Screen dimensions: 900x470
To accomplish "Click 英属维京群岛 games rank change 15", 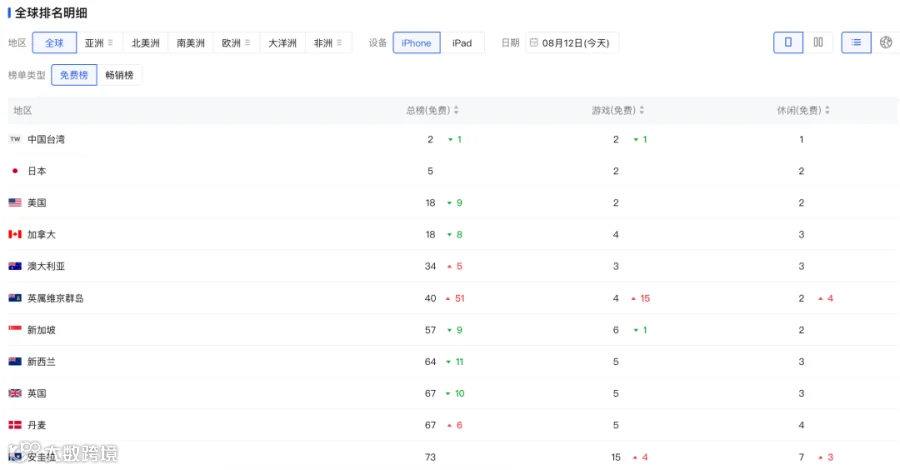I will point(641,298).
